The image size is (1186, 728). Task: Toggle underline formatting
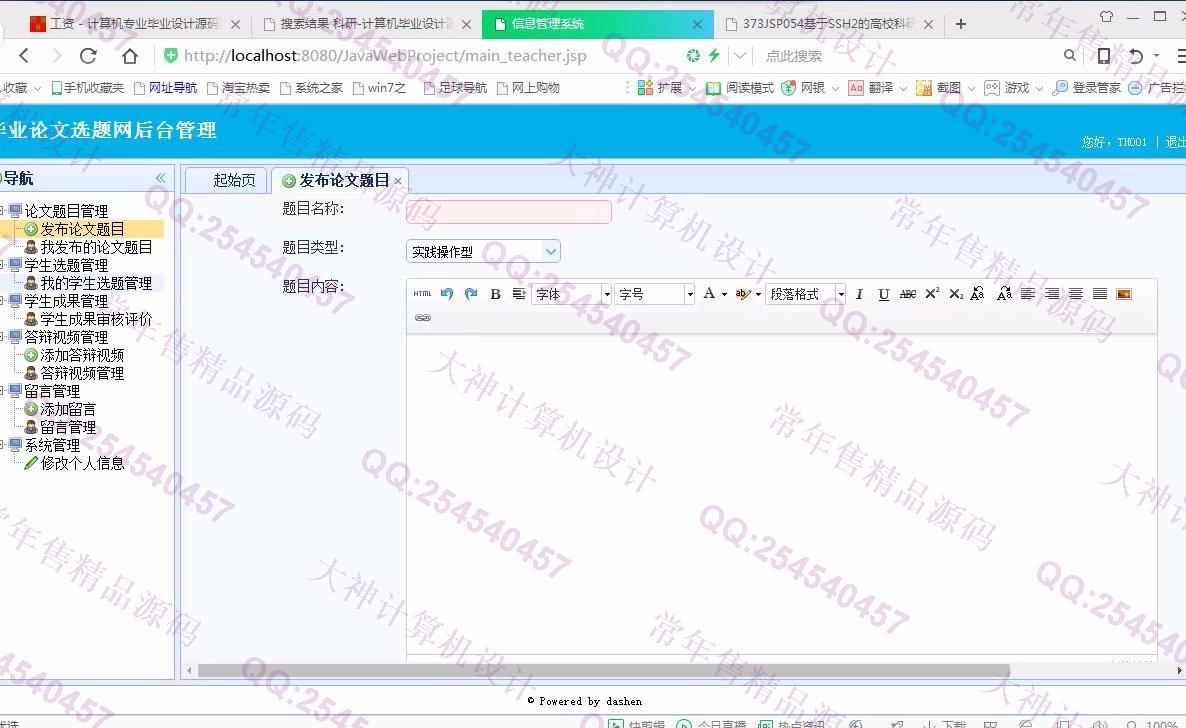coord(883,294)
